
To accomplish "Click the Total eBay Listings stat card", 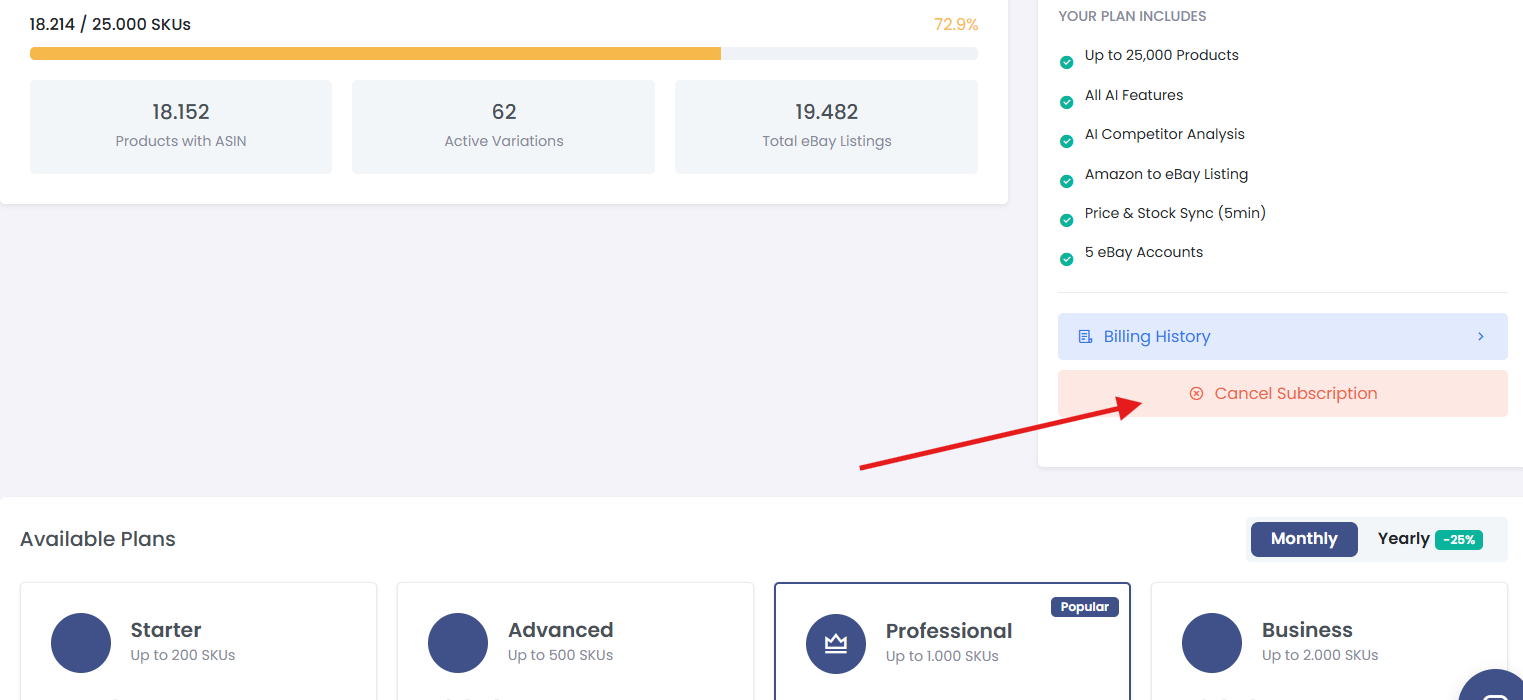I will [827, 127].
